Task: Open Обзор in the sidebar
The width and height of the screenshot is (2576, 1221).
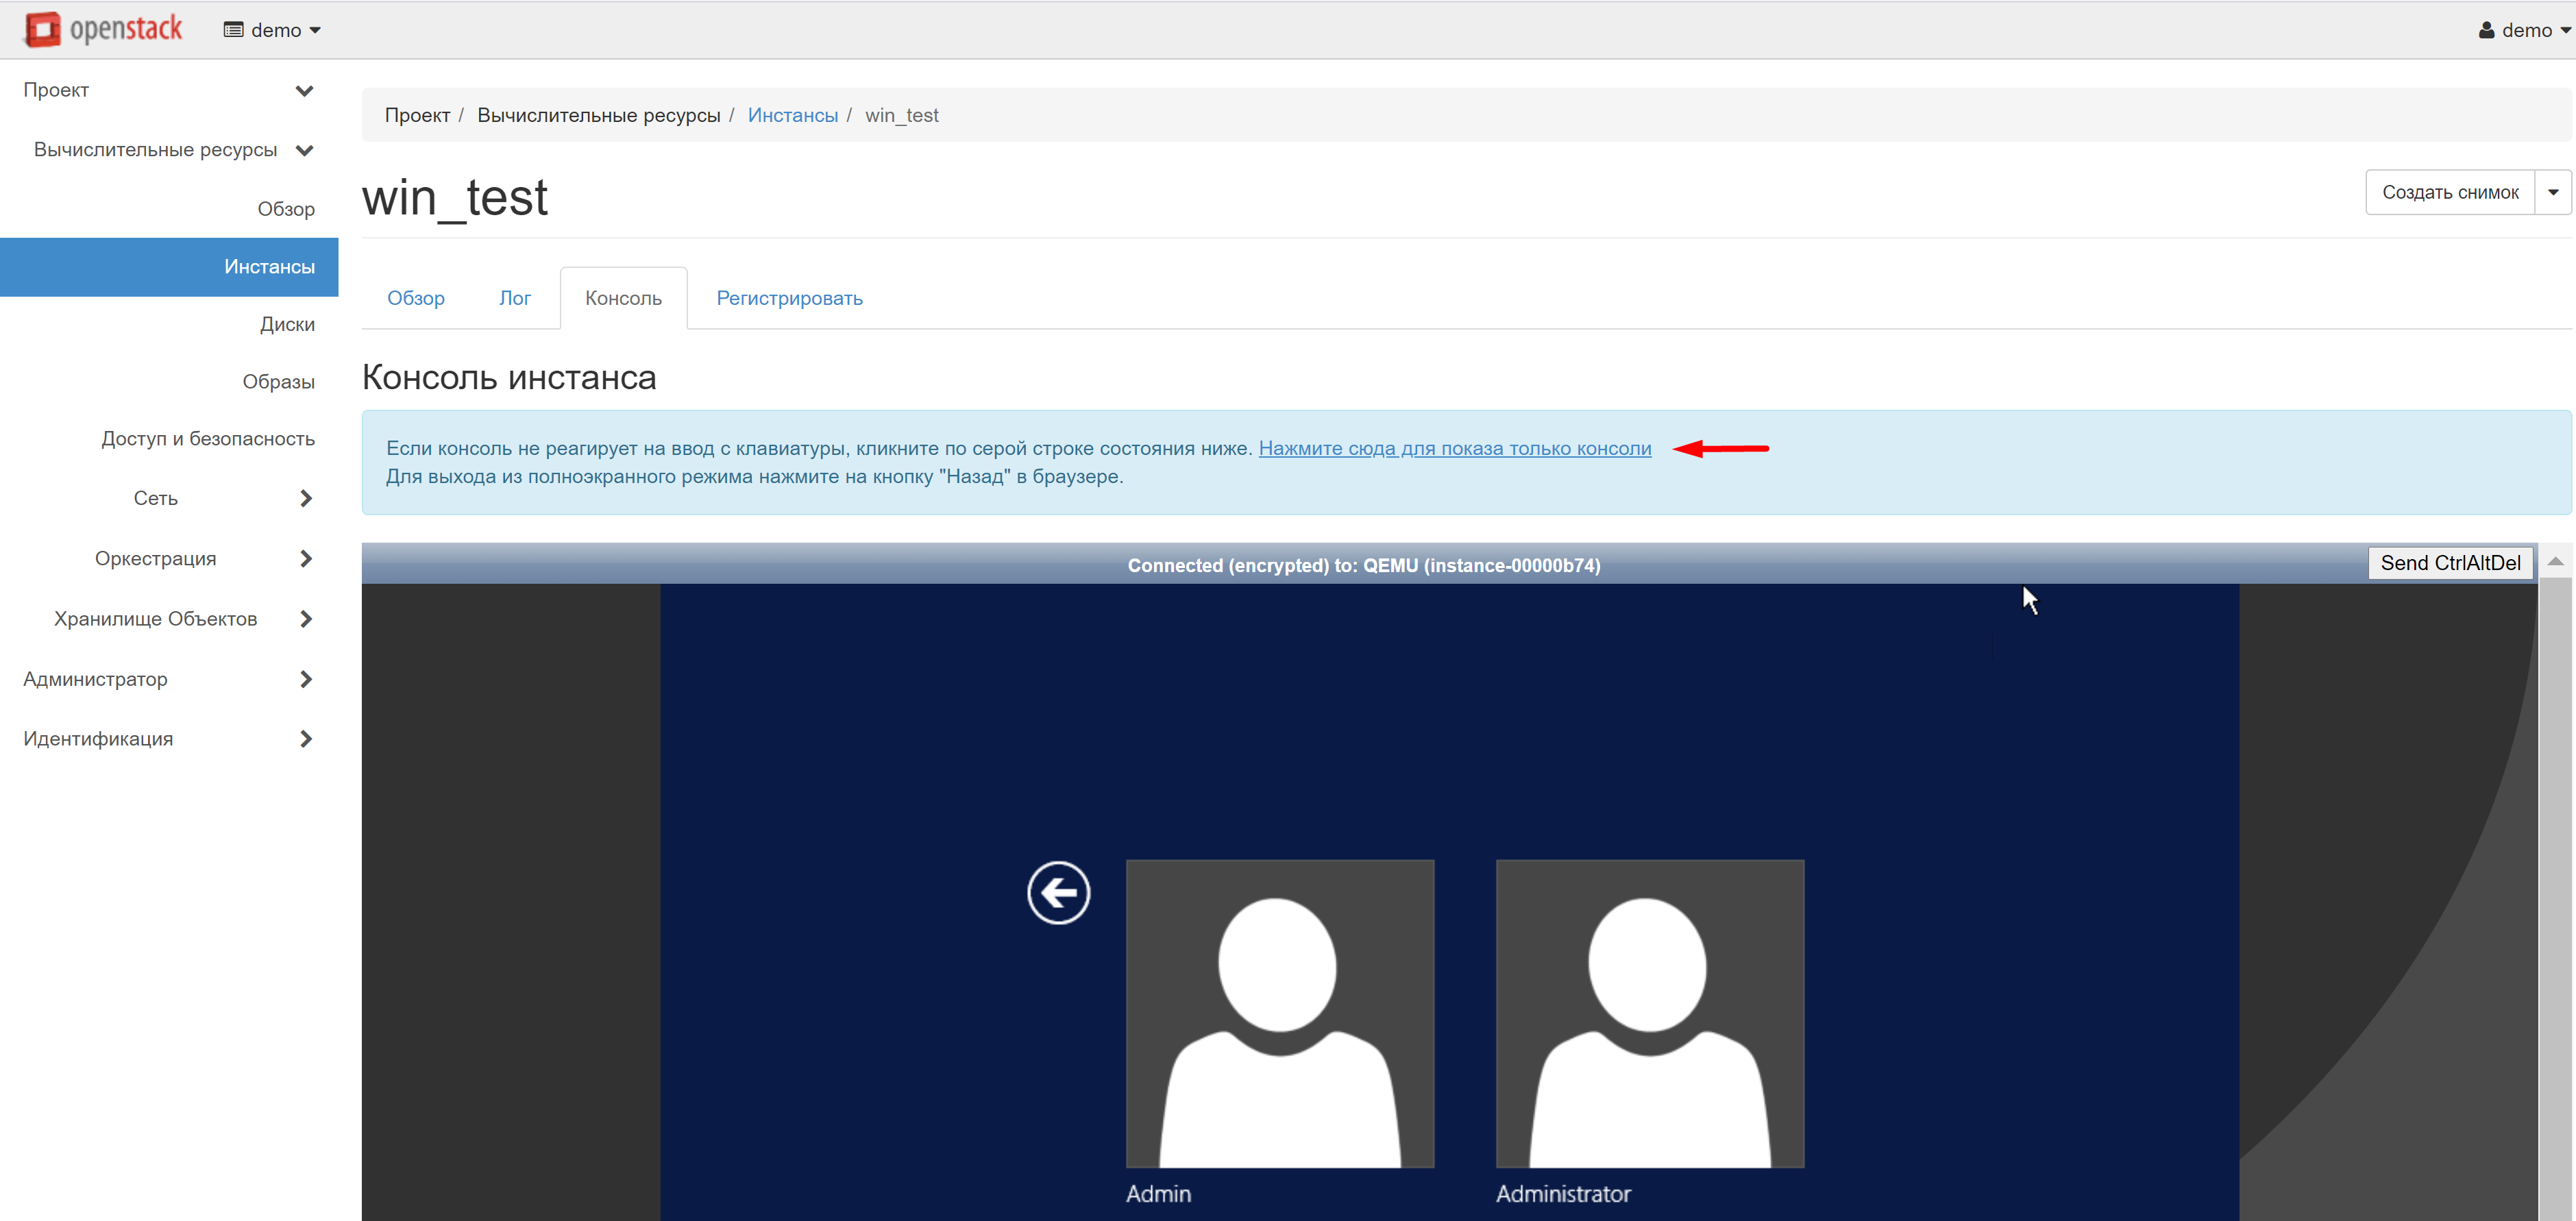Action: [286, 209]
